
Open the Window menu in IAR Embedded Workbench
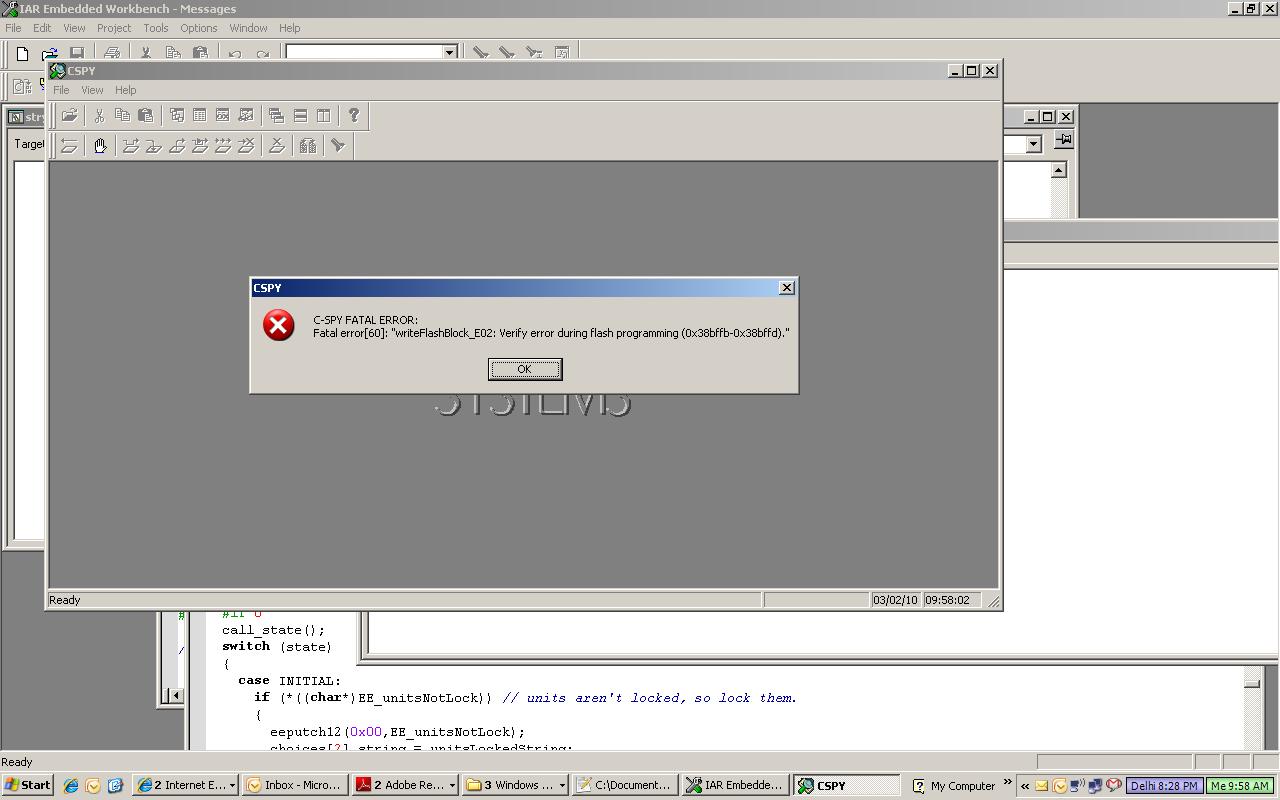coord(248,28)
